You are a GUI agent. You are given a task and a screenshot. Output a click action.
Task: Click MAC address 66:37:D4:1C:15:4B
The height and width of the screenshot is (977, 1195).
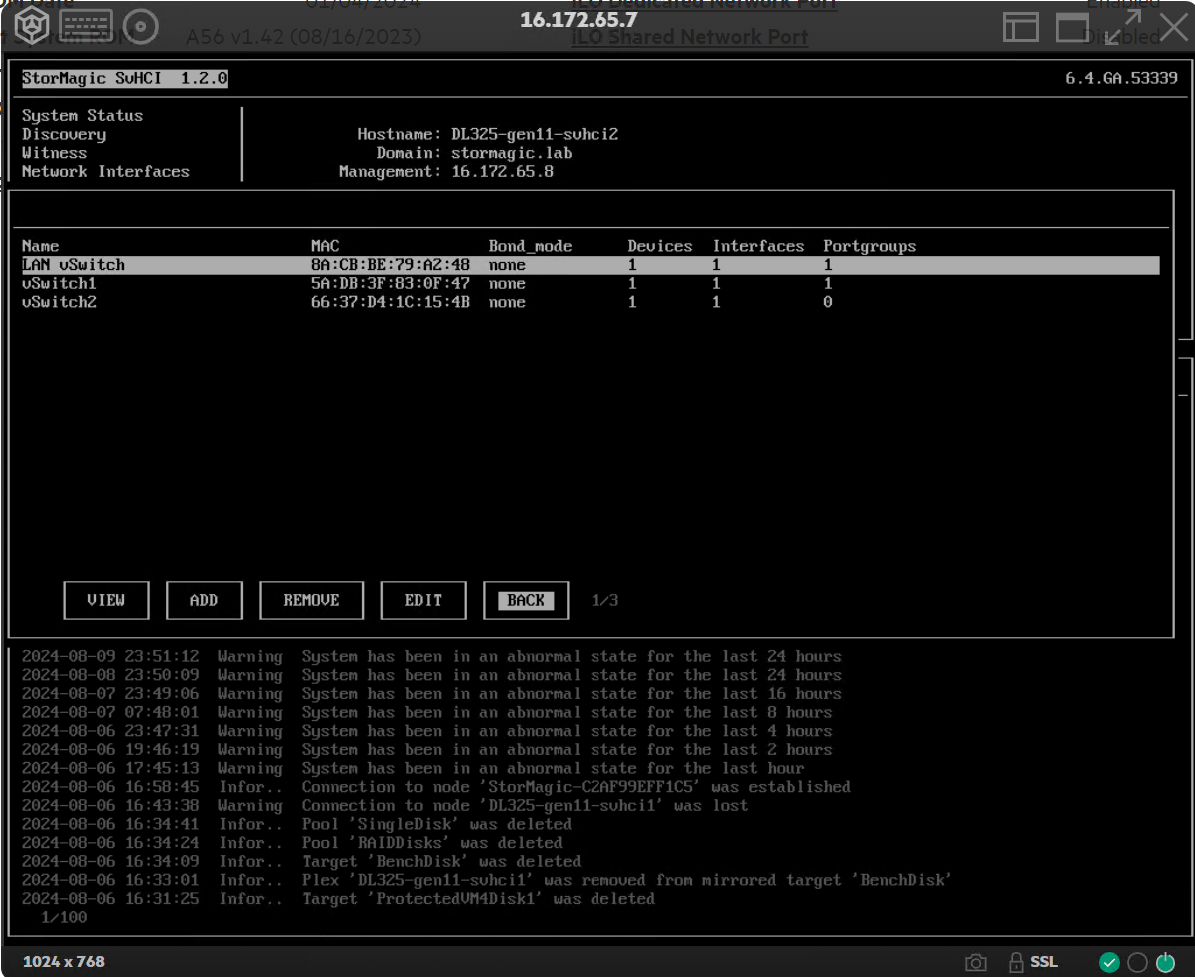(x=390, y=302)
